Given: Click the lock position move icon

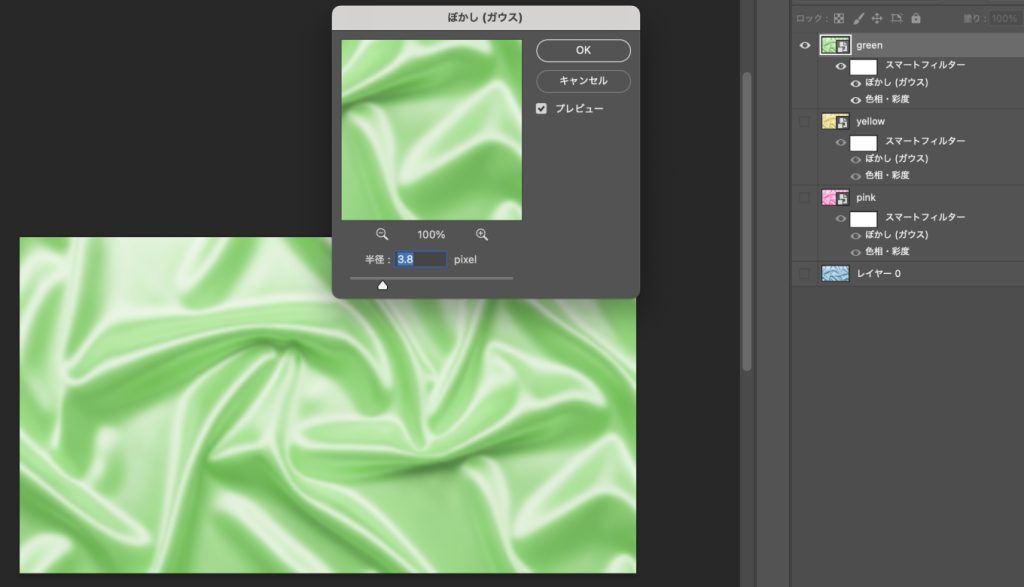Looking at the screenshot, I should click(876, 18).
